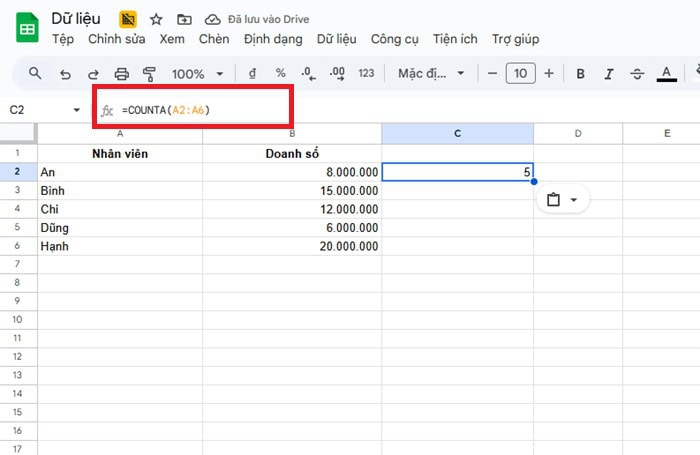
Task: Select the cell containing Hạnh
Action: (120, 246)
